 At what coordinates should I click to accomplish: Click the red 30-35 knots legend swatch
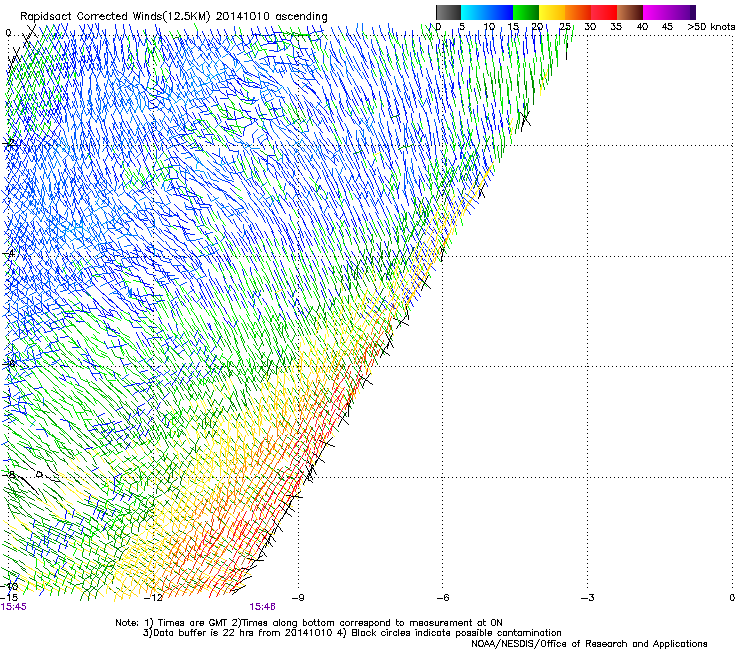pyautogui.click(x=604, y=12)
